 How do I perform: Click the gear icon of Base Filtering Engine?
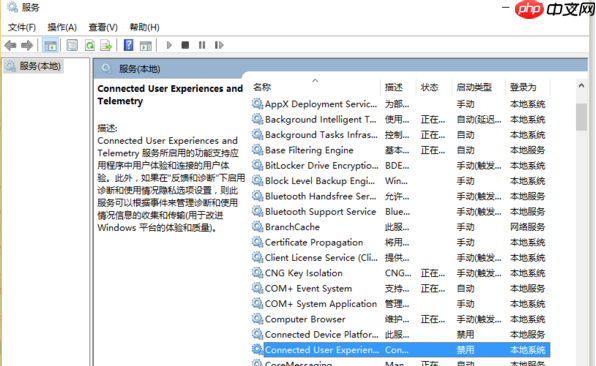[x=257, y=150]
